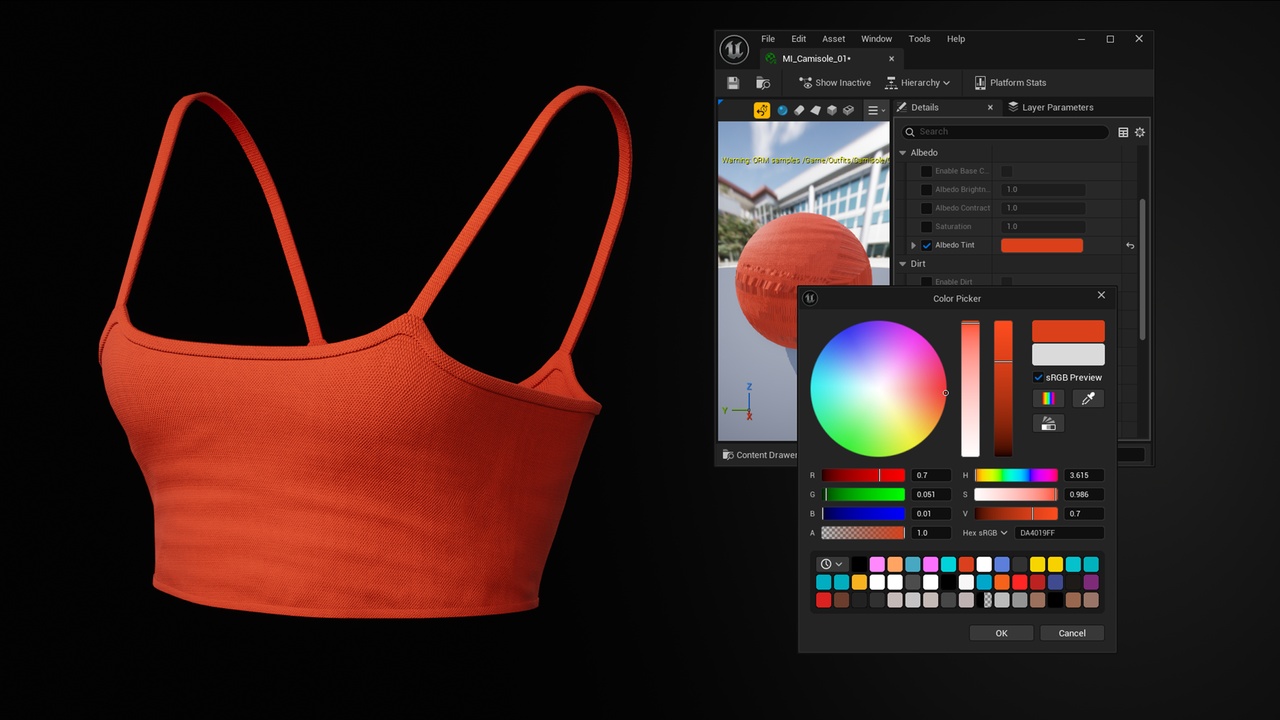Click the vertical saturation bar
The image size is (1280, 720).
(970, 389)
